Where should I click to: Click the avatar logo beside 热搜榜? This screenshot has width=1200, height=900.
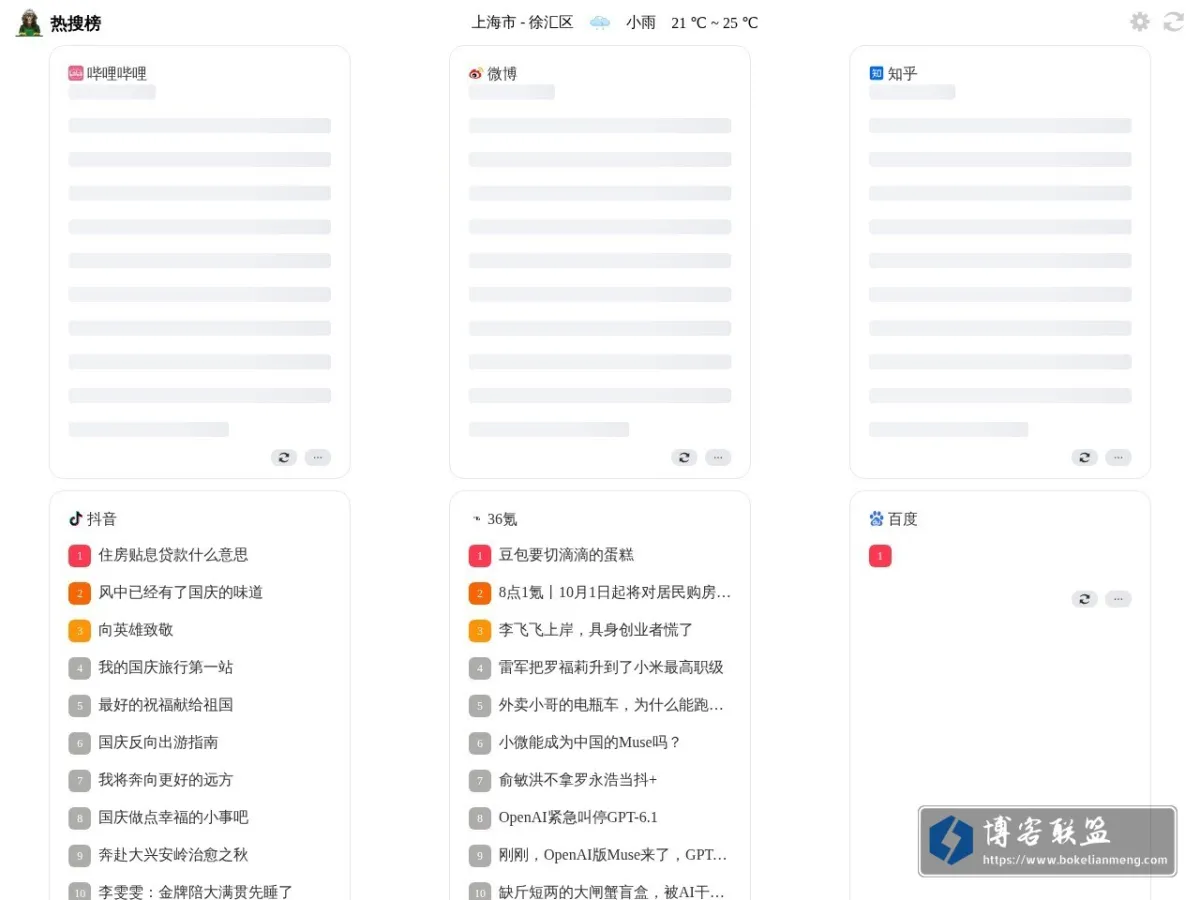click(x=29, y=23)
